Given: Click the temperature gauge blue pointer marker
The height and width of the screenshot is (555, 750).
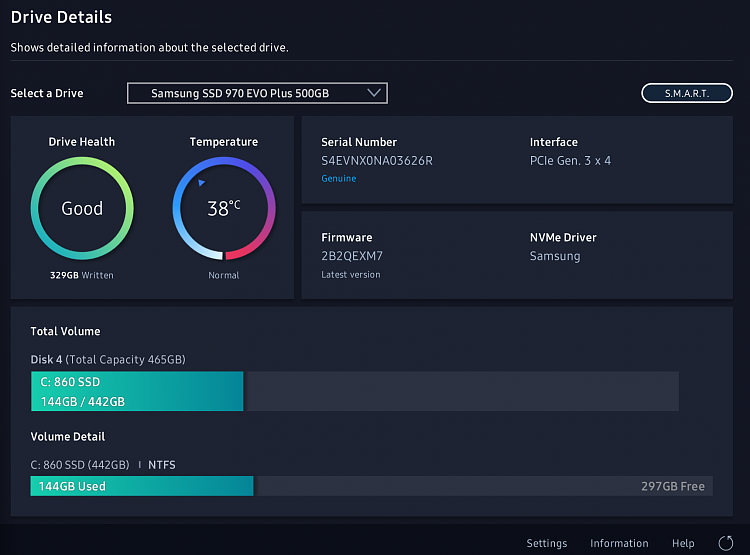Looking at the screenshot, I should pyautogui.click(x=201, y=182).
